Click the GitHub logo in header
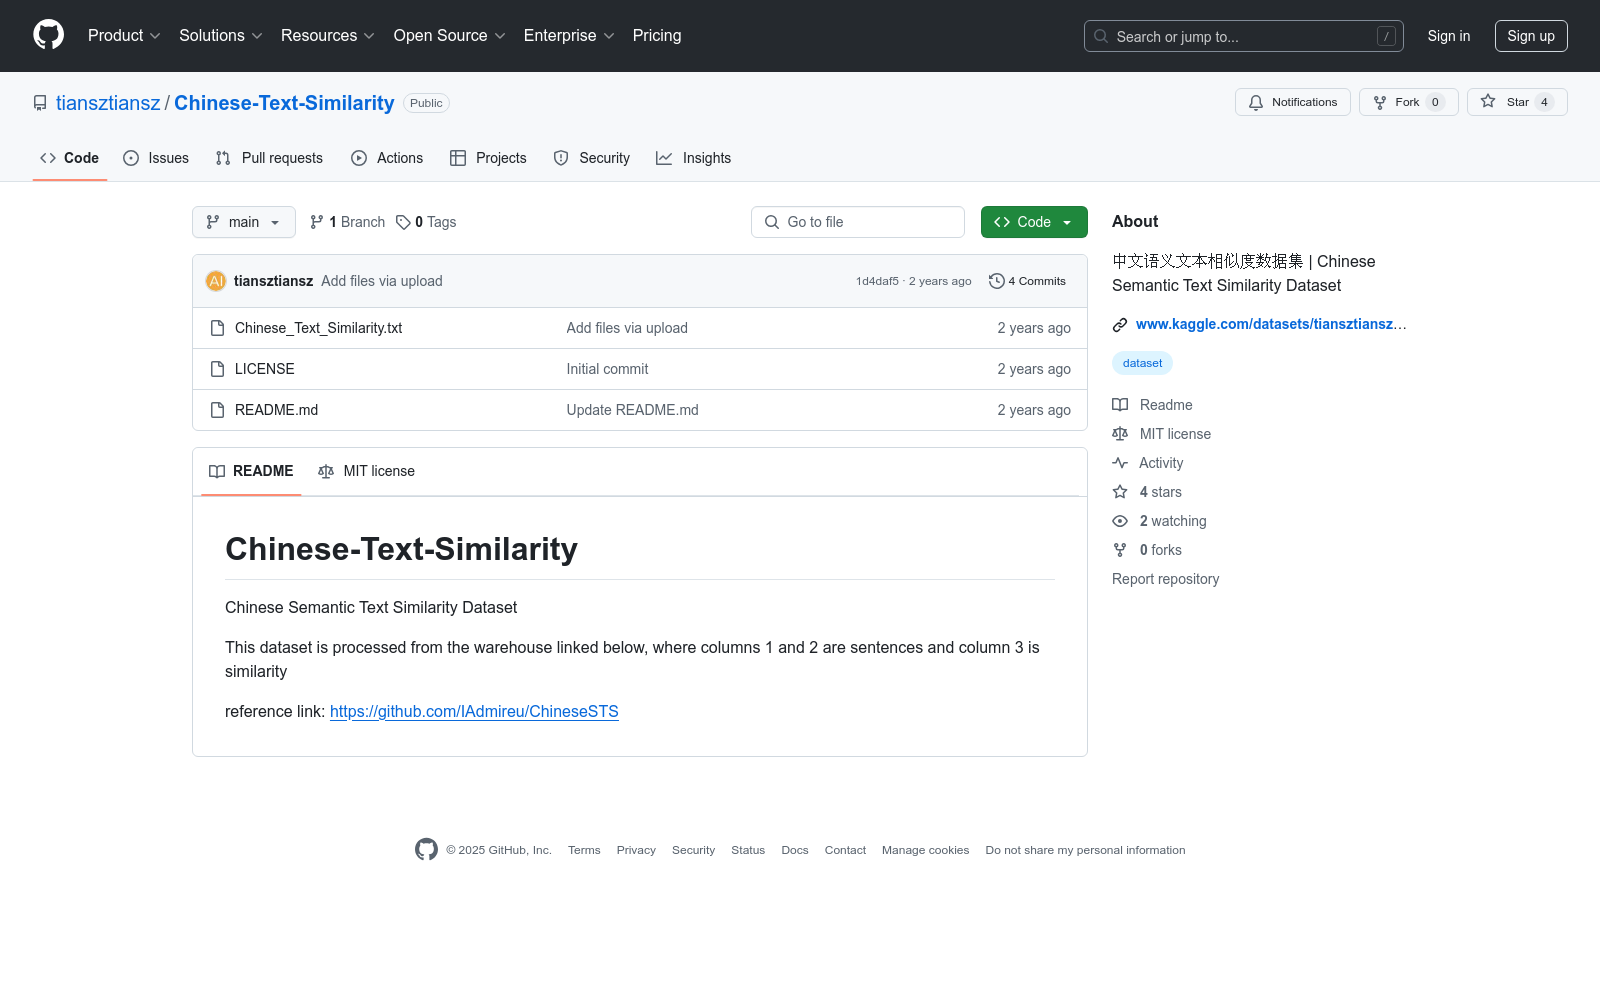This screenshot has height=1000, width=1600. click(48, 35)
